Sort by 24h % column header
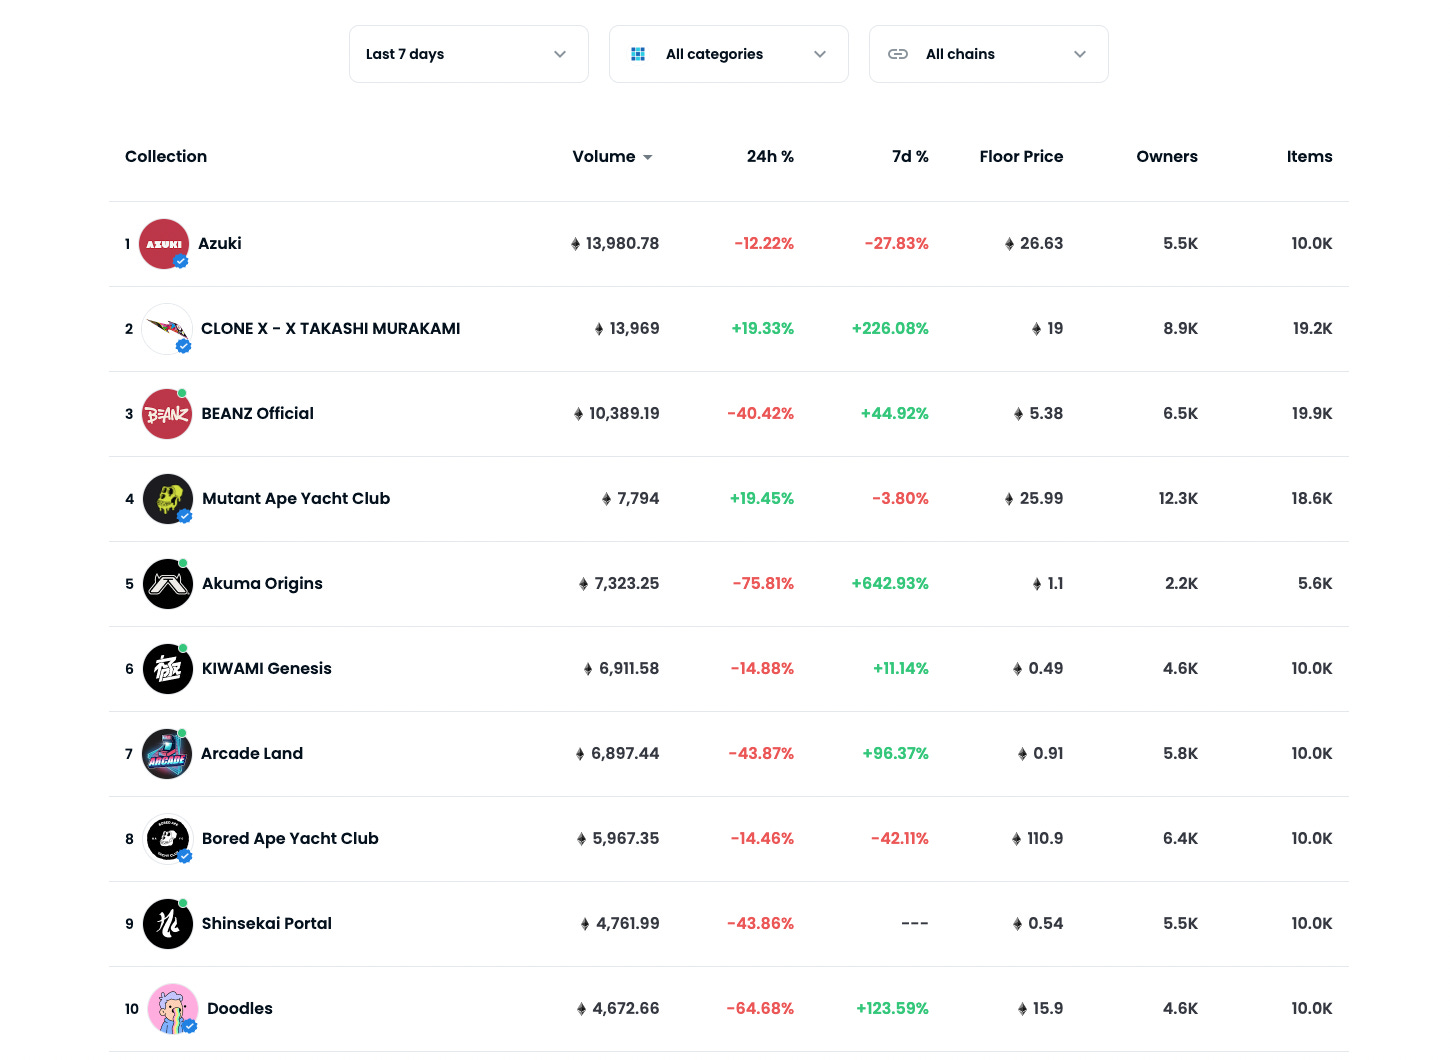The width and height of the screenshot is (1450, 1060). (x=770, y=157)
